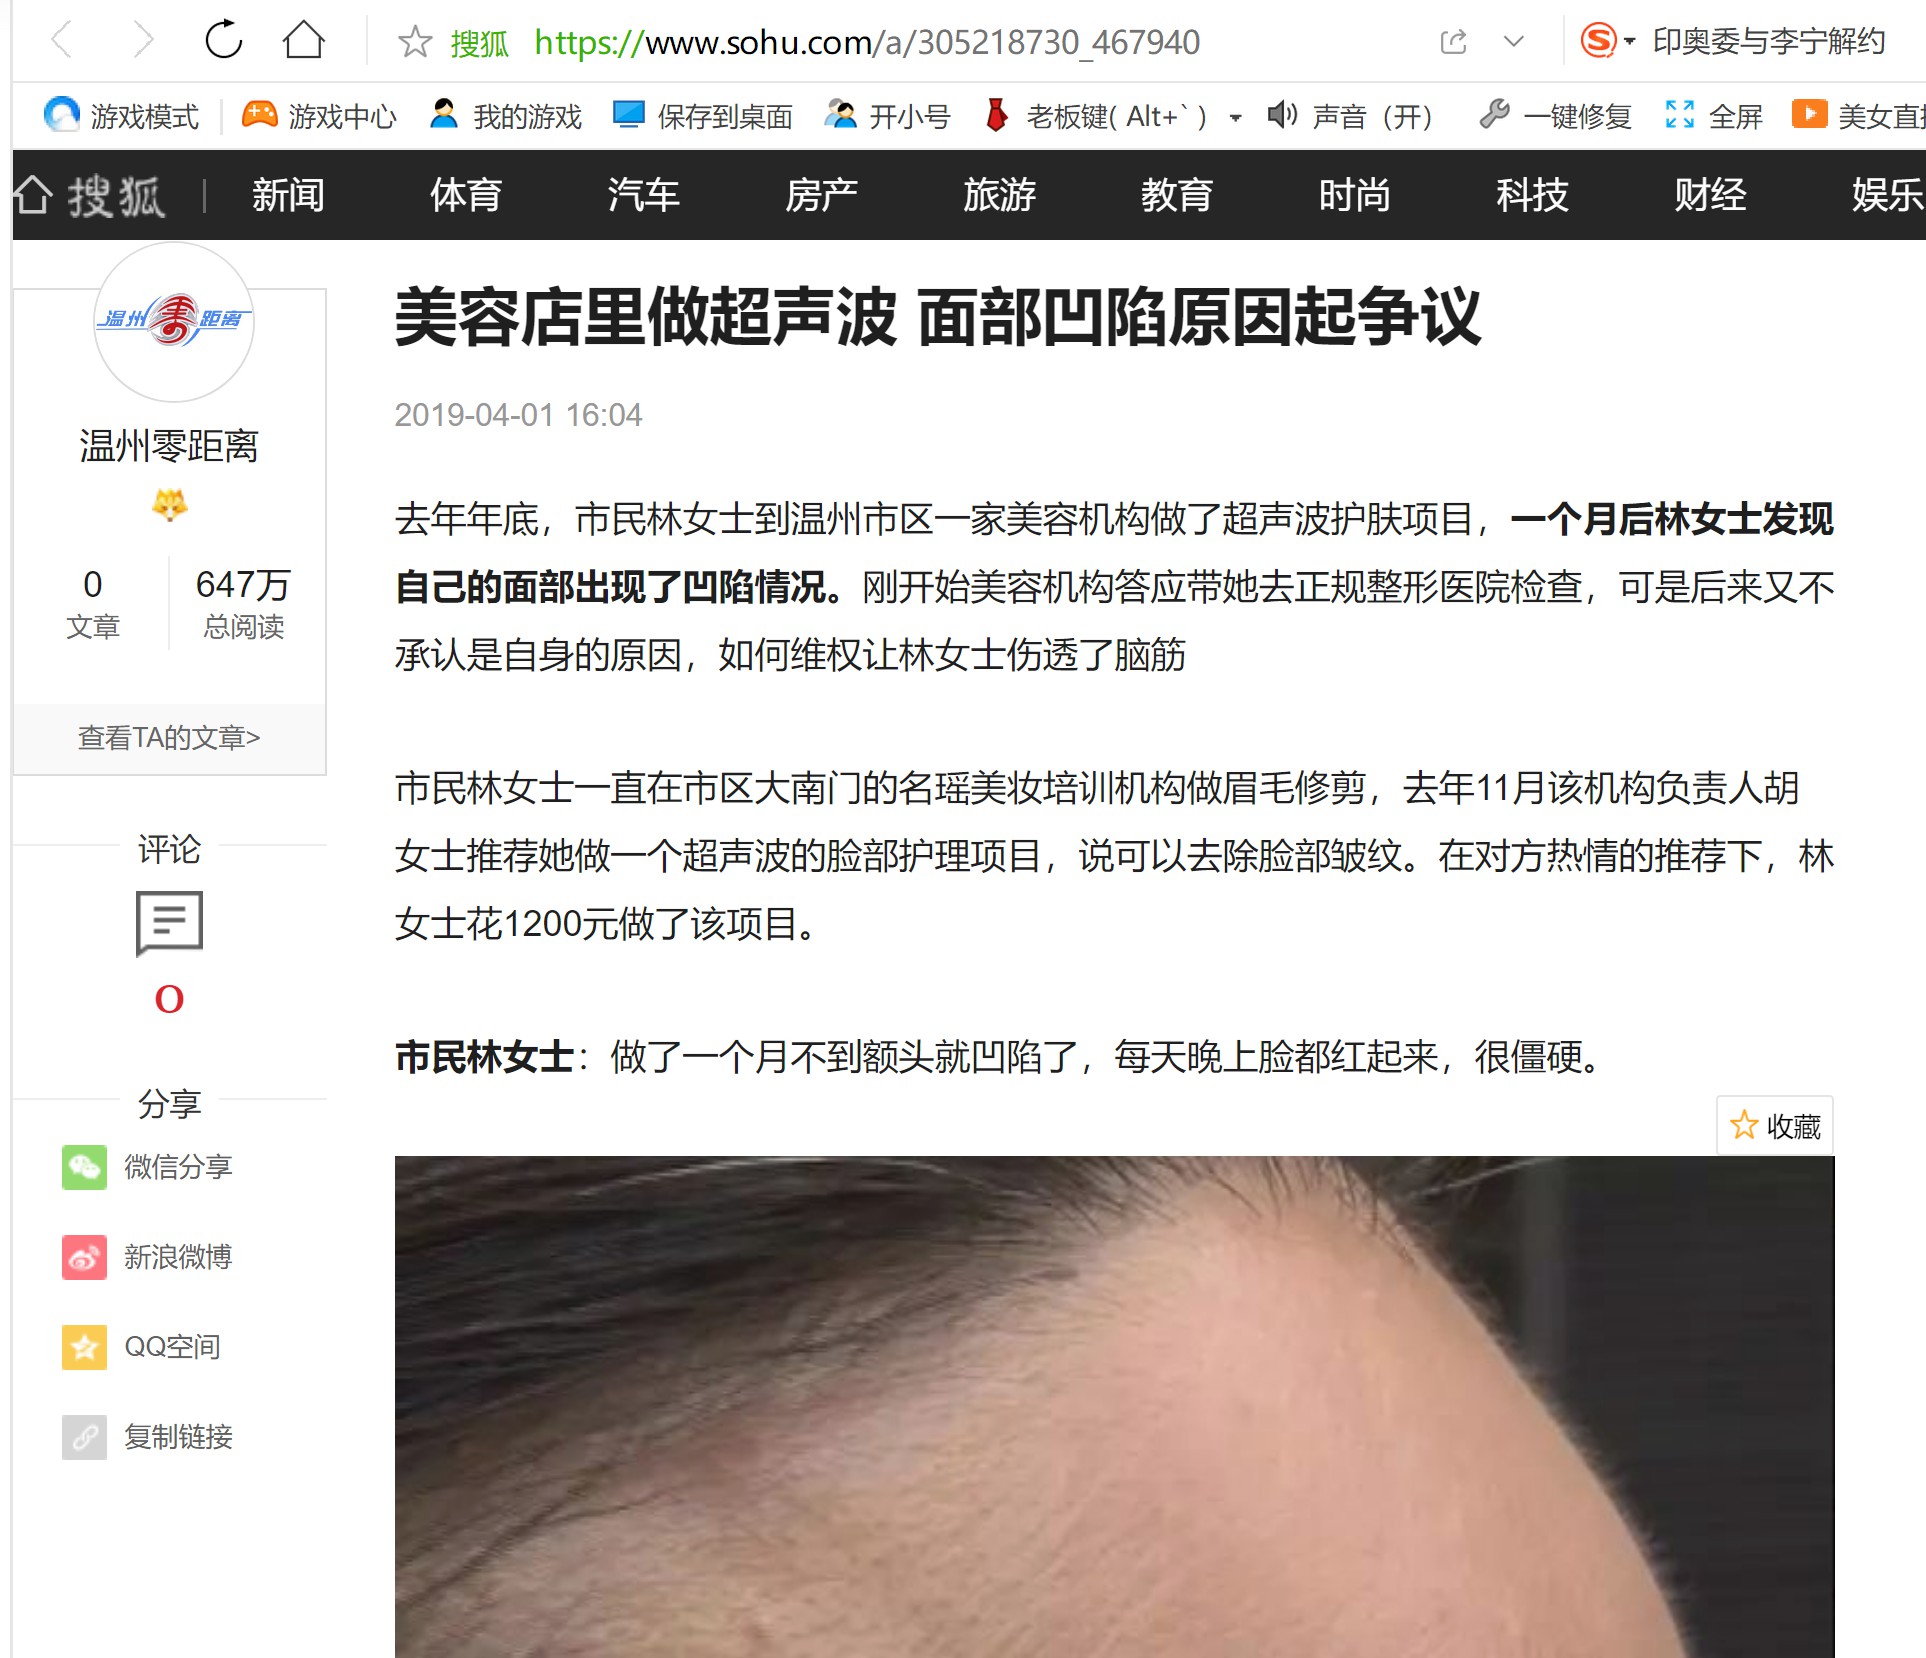Click 查看TA的文章 link
1926x1658 pixels.
(169, 738)
